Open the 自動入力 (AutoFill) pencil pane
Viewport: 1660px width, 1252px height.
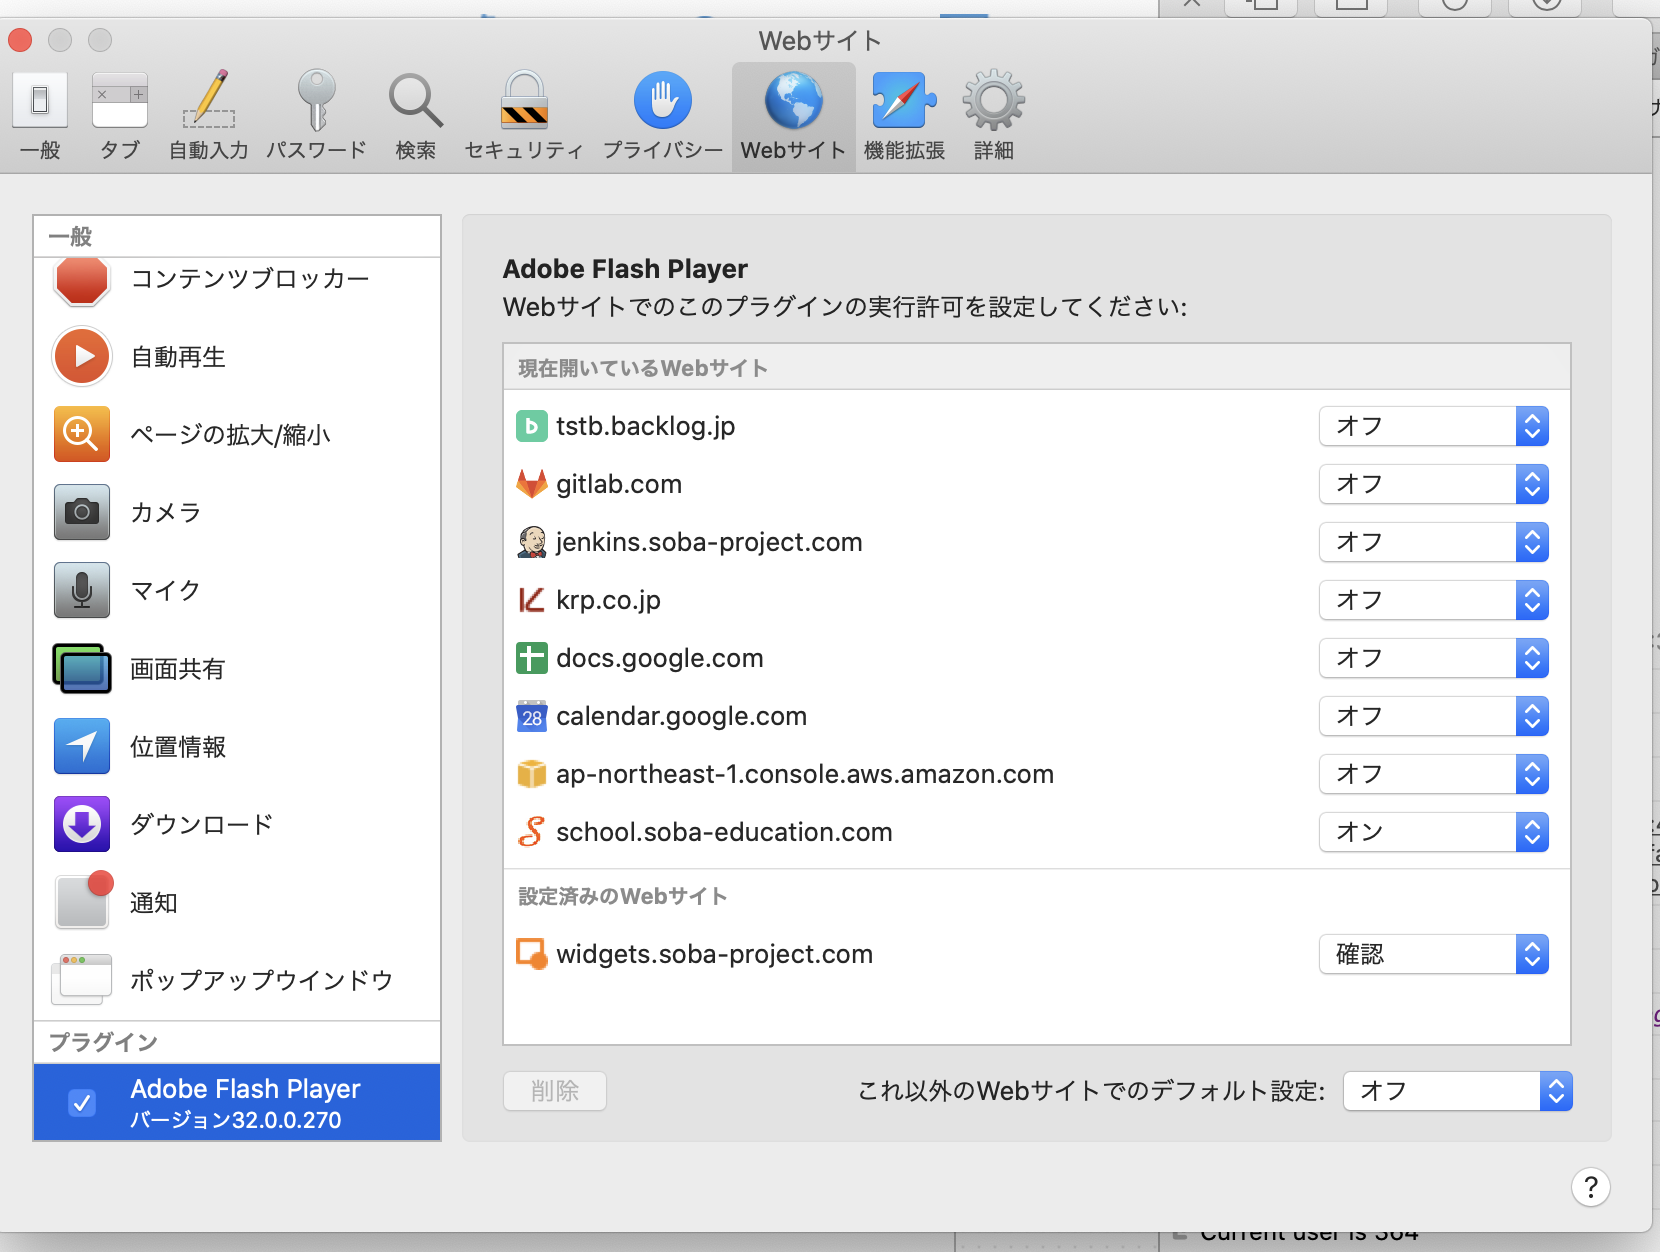[x=209, y=117]
